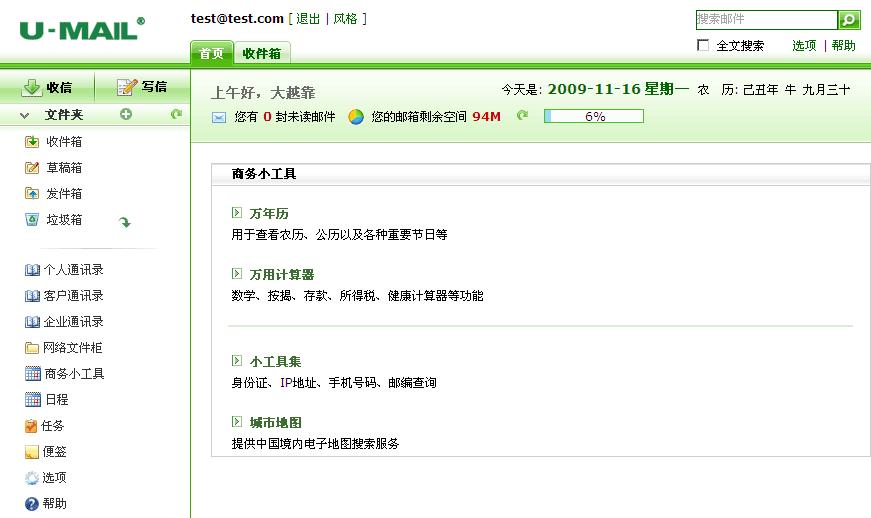
Task: Click the unread mail envelope icon
Action: pyautogui.click(x=219, y=117)
